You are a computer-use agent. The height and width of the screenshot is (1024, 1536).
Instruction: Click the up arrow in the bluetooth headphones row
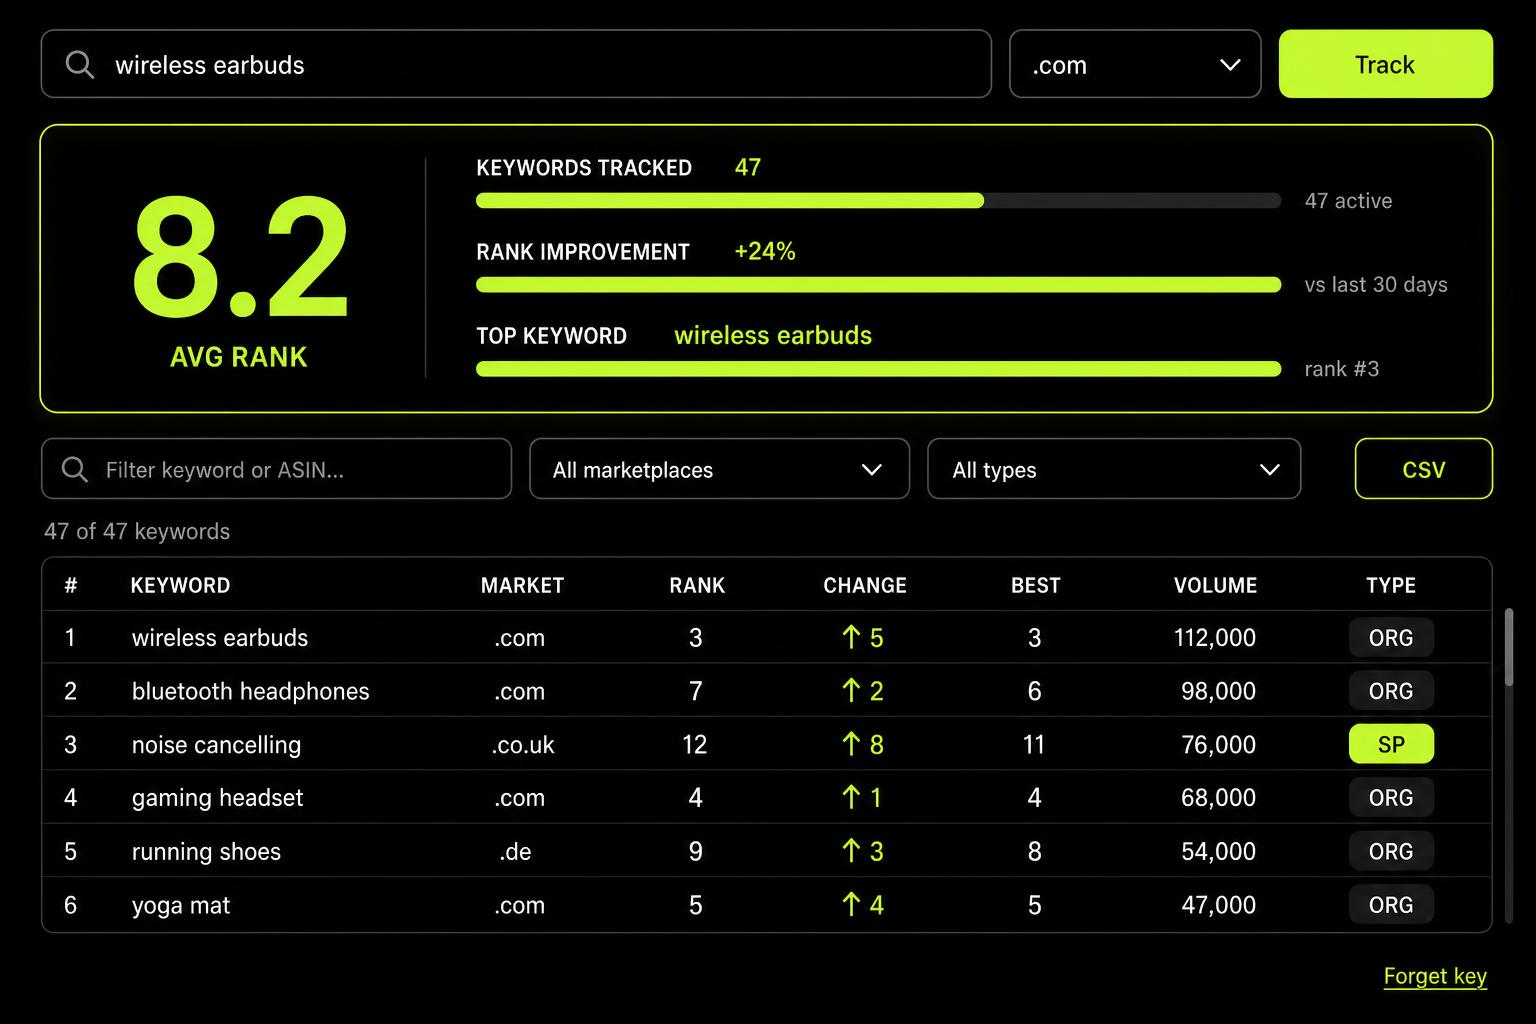click(x=851, y=690)
